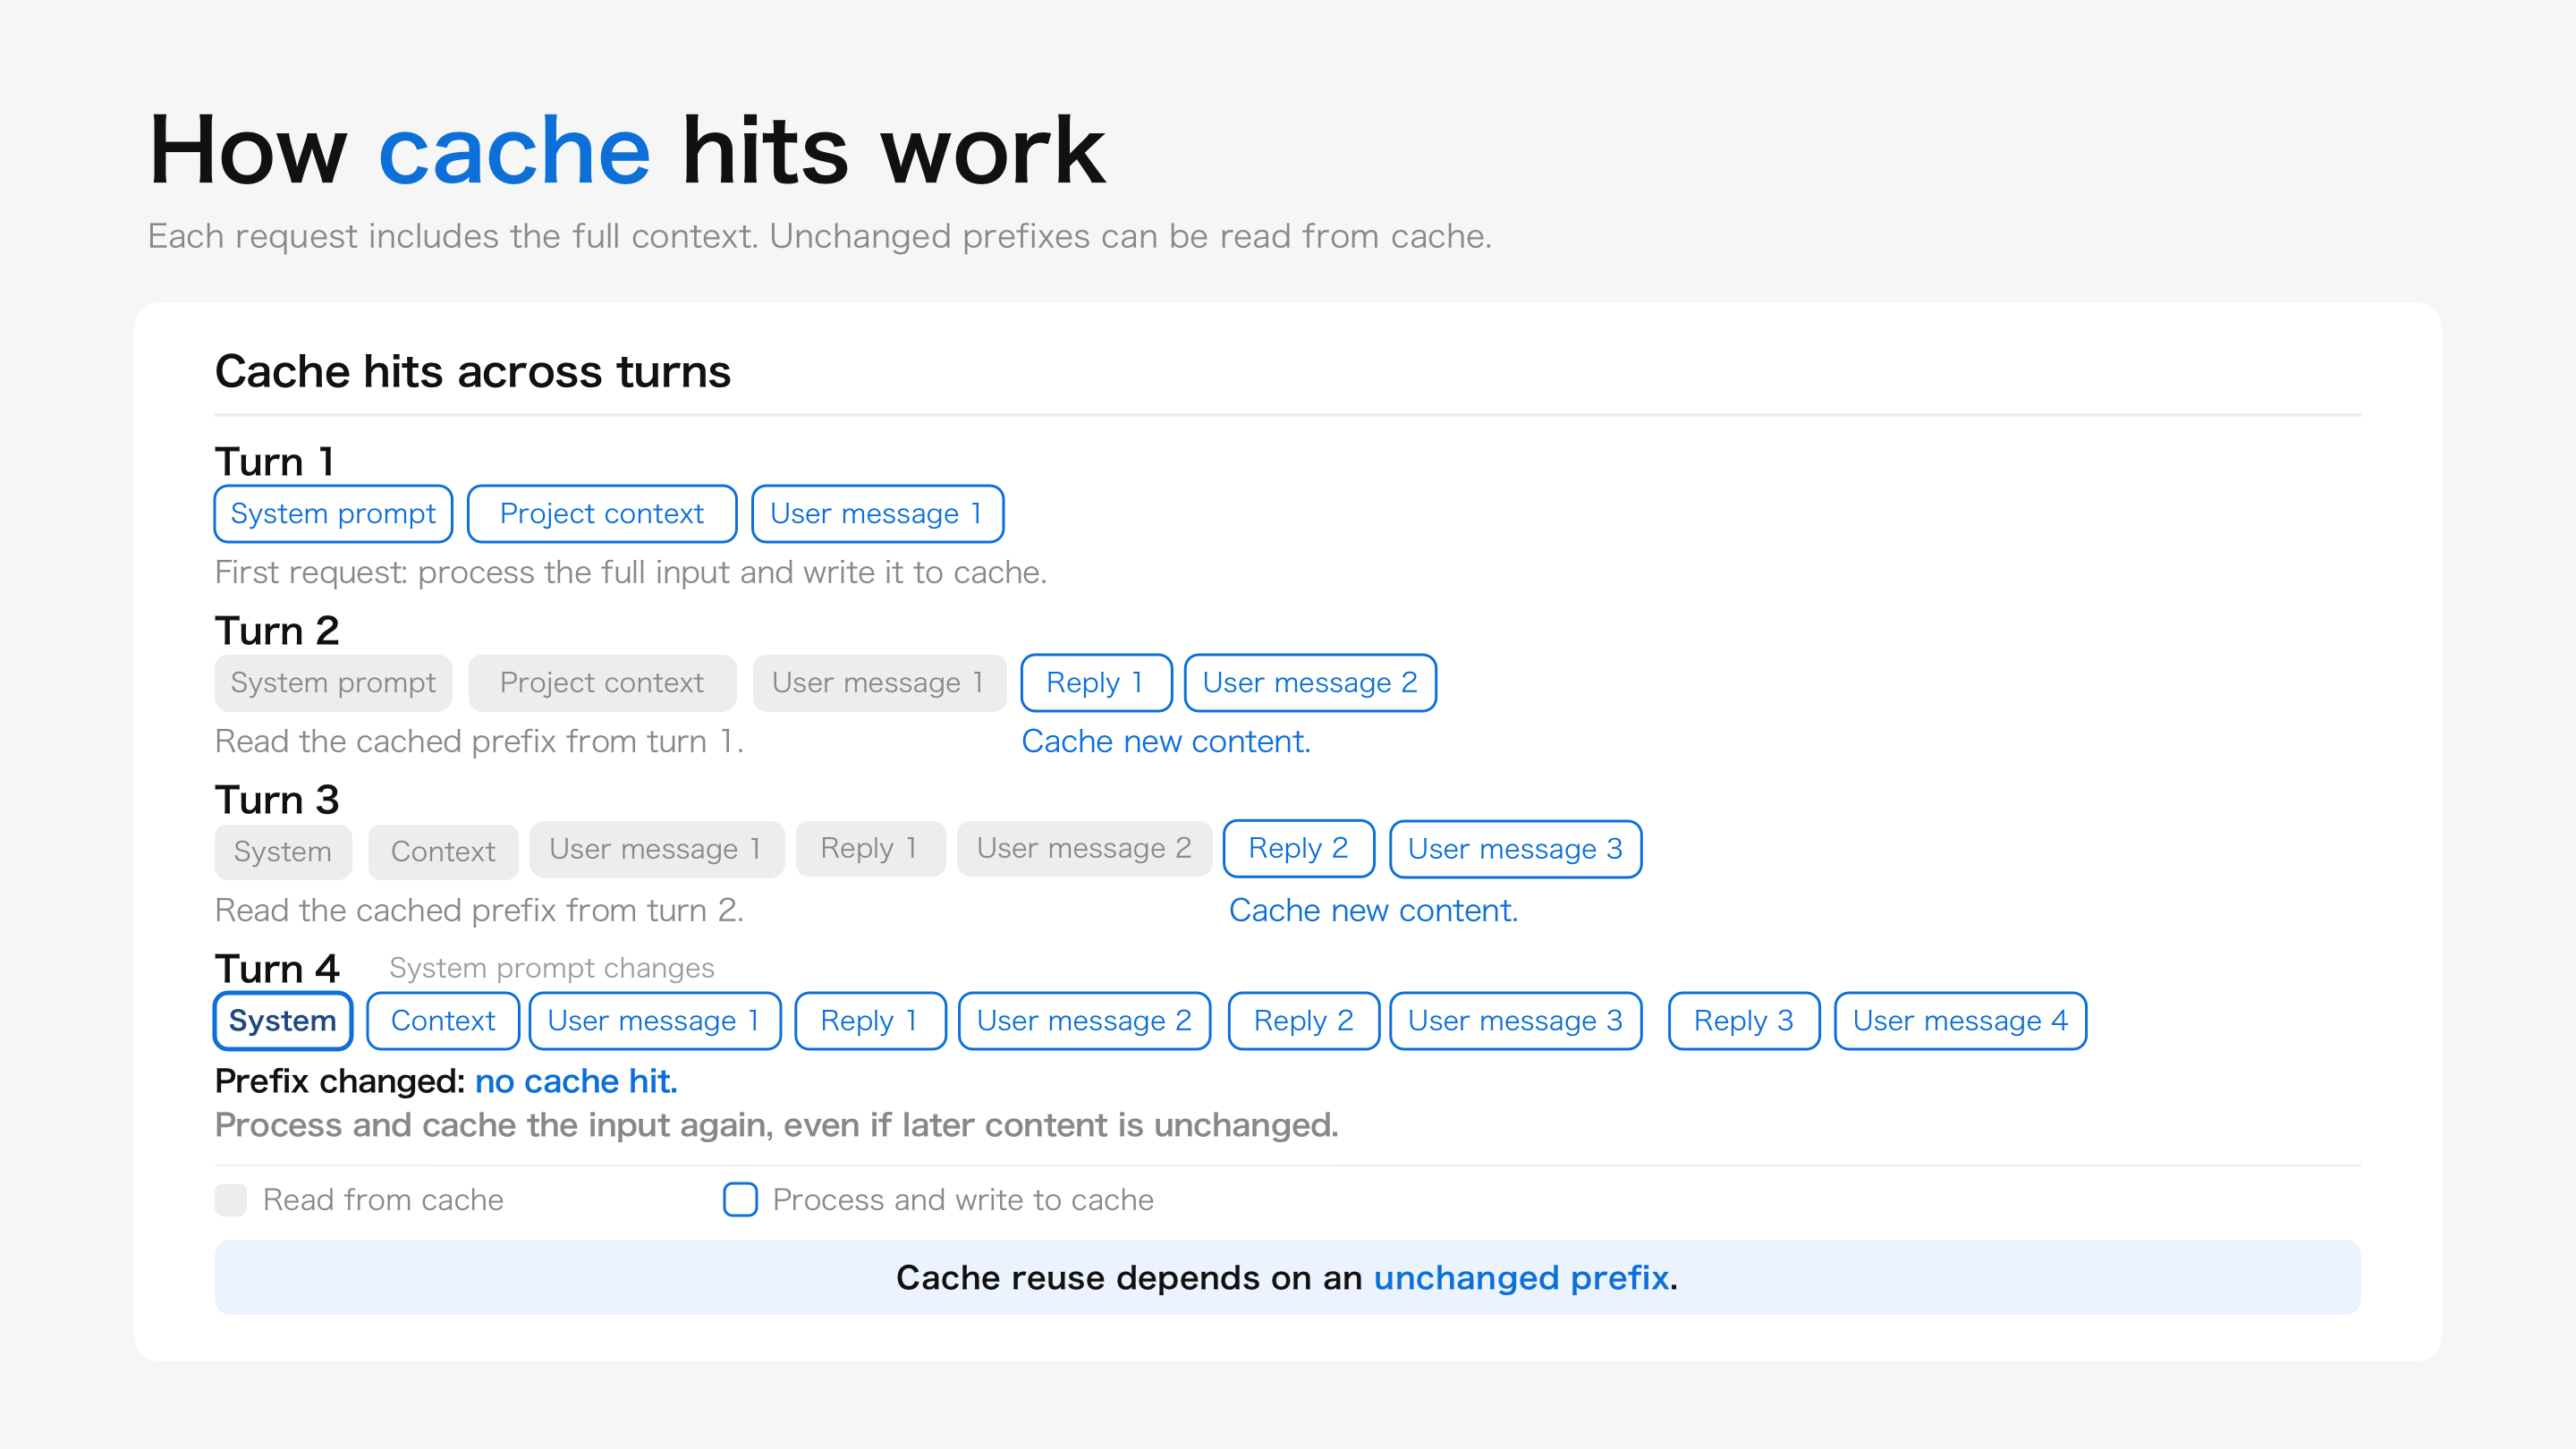Click the Context chip in Turn 4
The width and height of the screenshot is (2576, 1449).
pyautogui.click(x=443, y=1021)
